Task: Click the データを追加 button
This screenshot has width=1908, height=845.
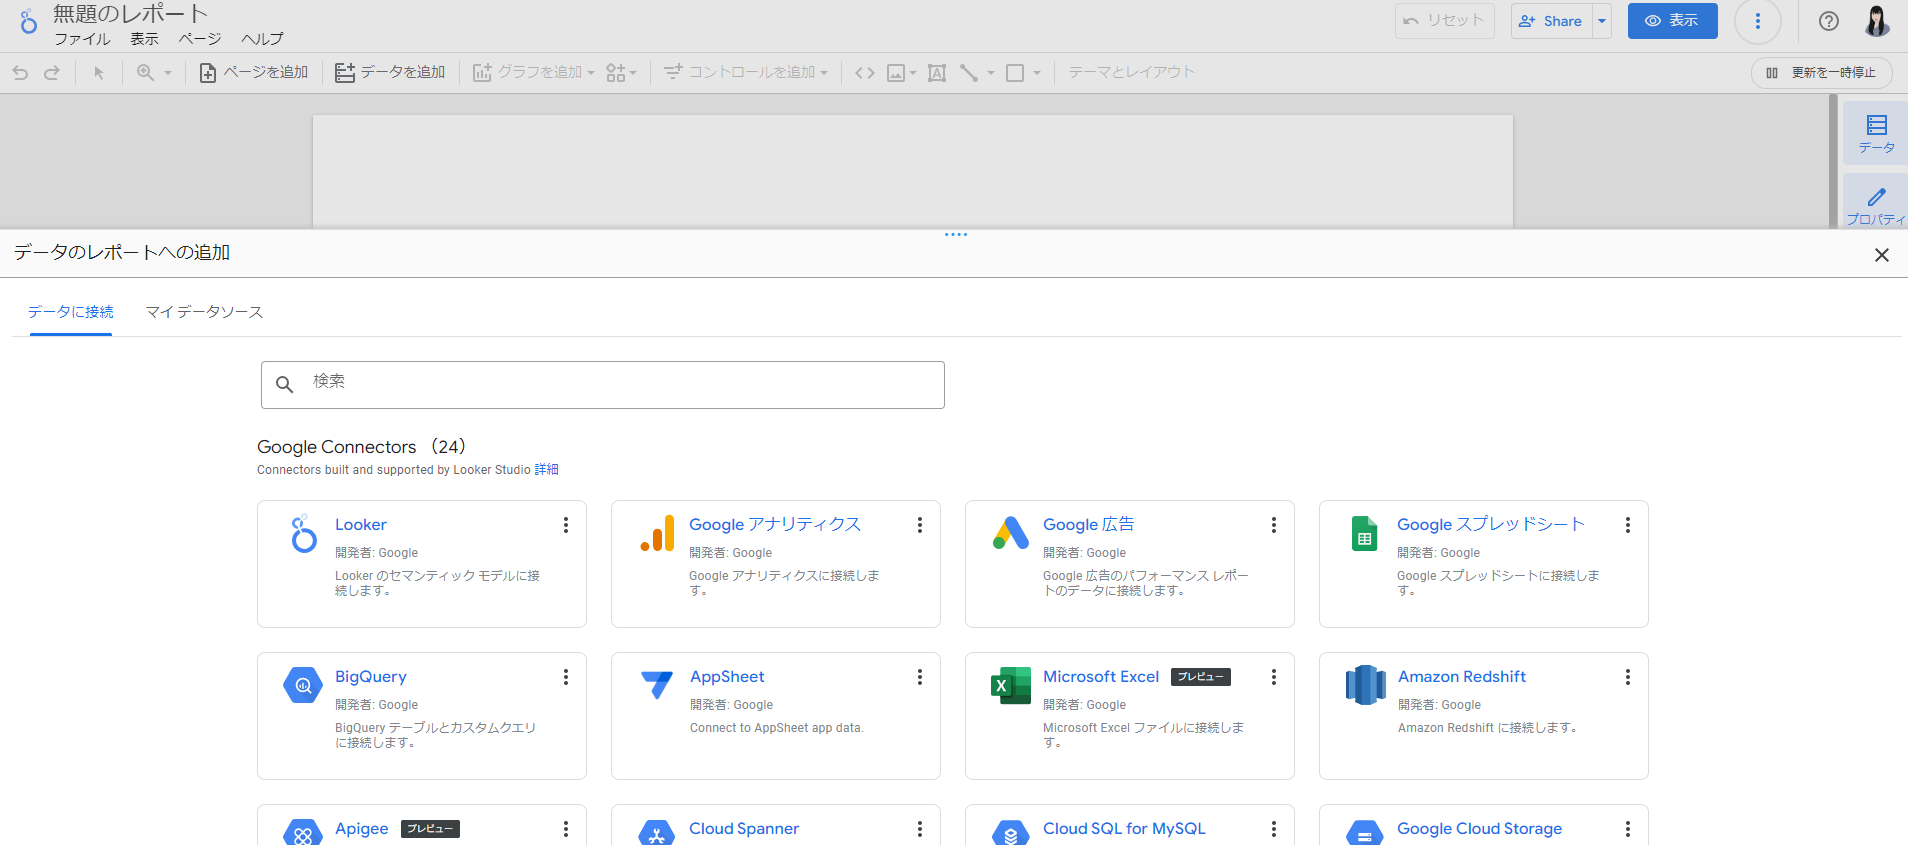Action: pyautogui.click(x=390, y=73)
